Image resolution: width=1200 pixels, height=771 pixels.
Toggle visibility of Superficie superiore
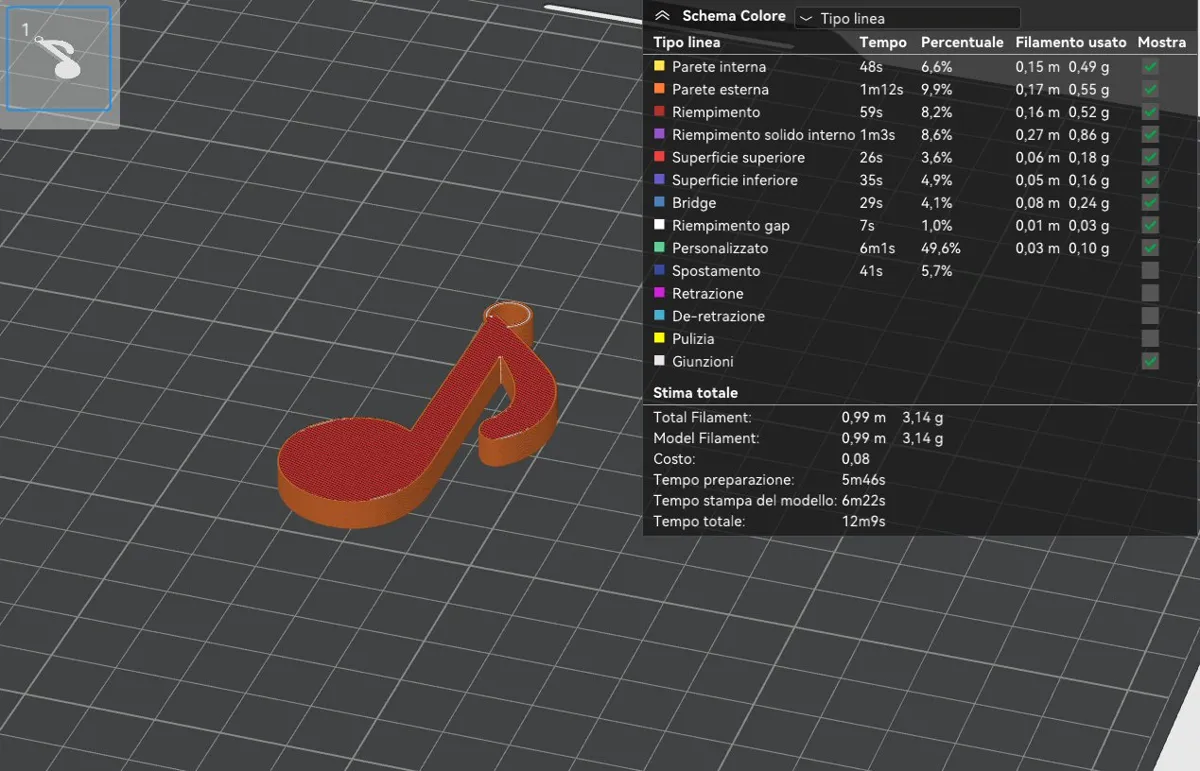[x=1150, y=157]
